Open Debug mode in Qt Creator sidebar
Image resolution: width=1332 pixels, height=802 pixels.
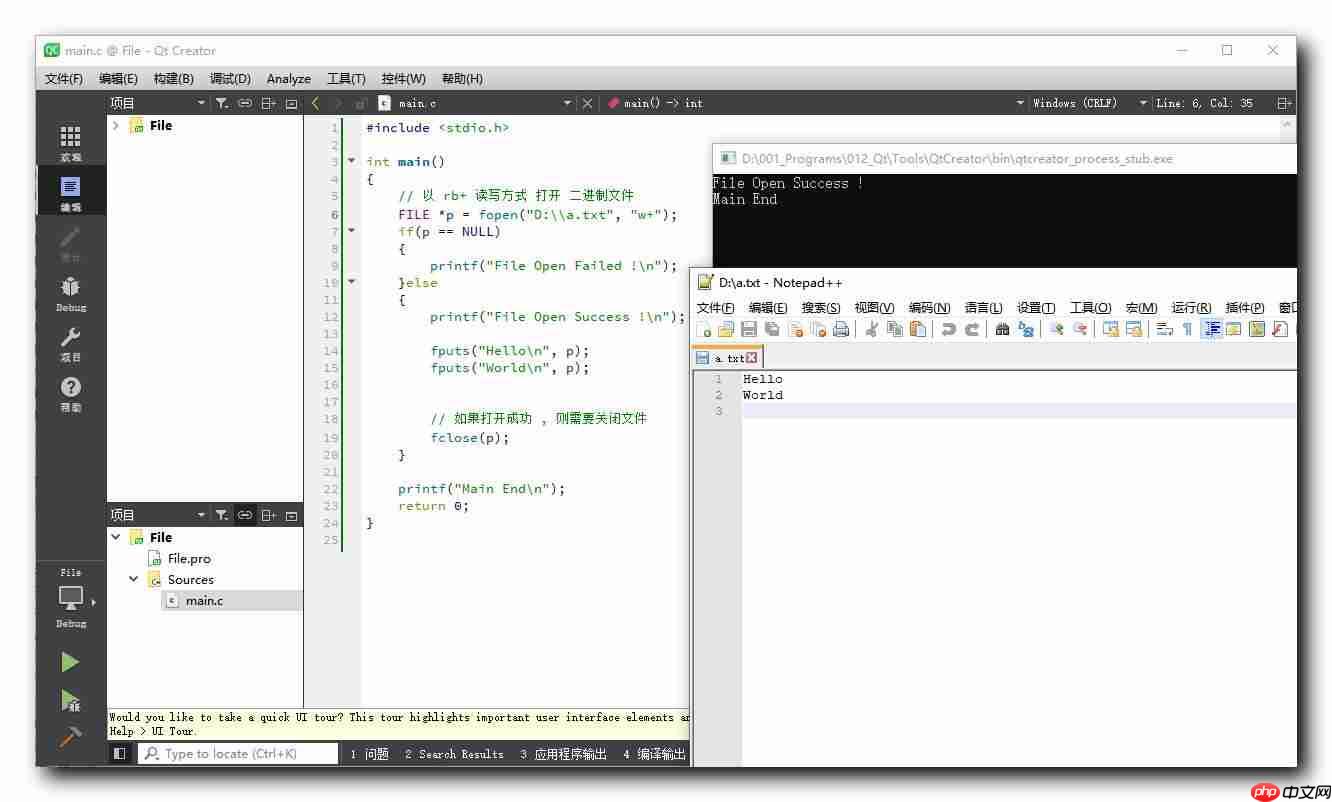[70, 293]
